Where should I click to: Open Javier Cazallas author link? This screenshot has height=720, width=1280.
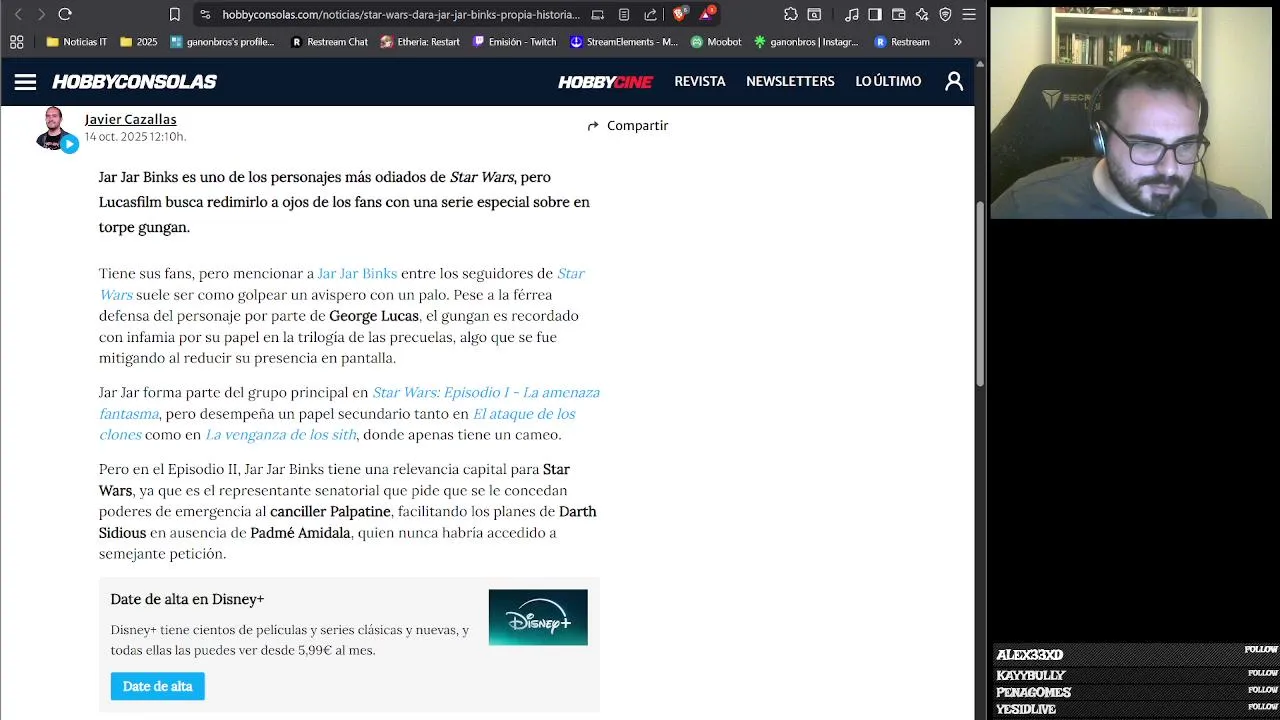[x=130, y=119]
